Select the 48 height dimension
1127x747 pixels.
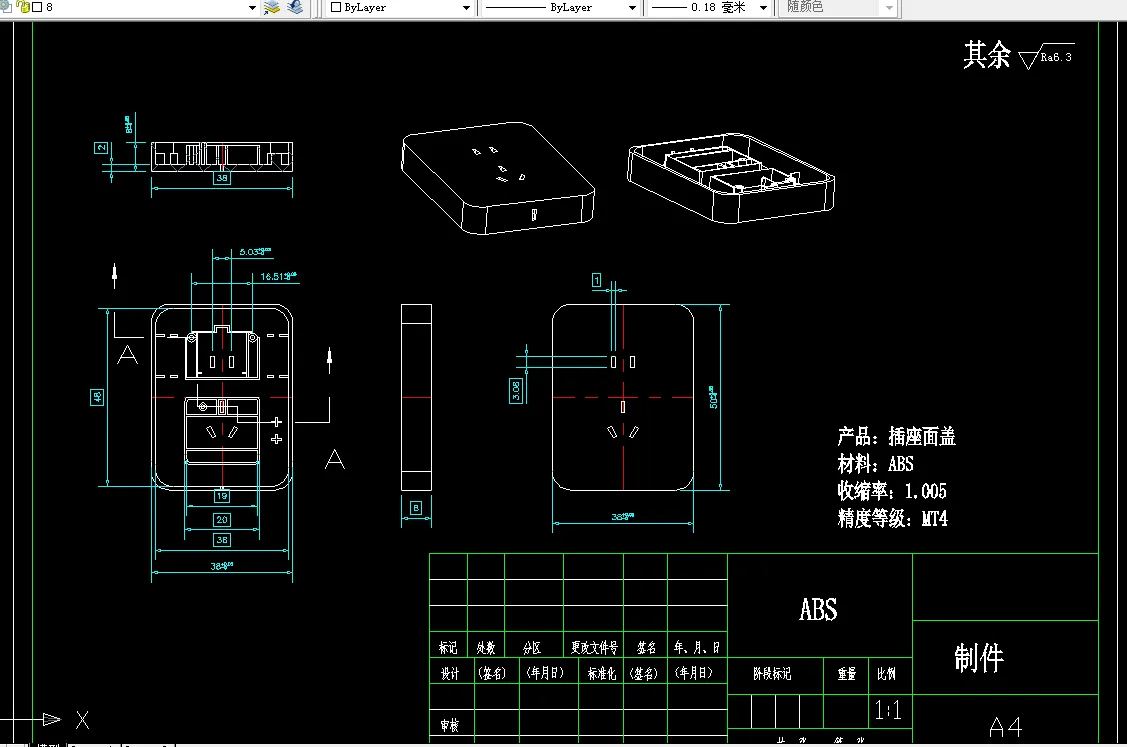coord(97,397)
